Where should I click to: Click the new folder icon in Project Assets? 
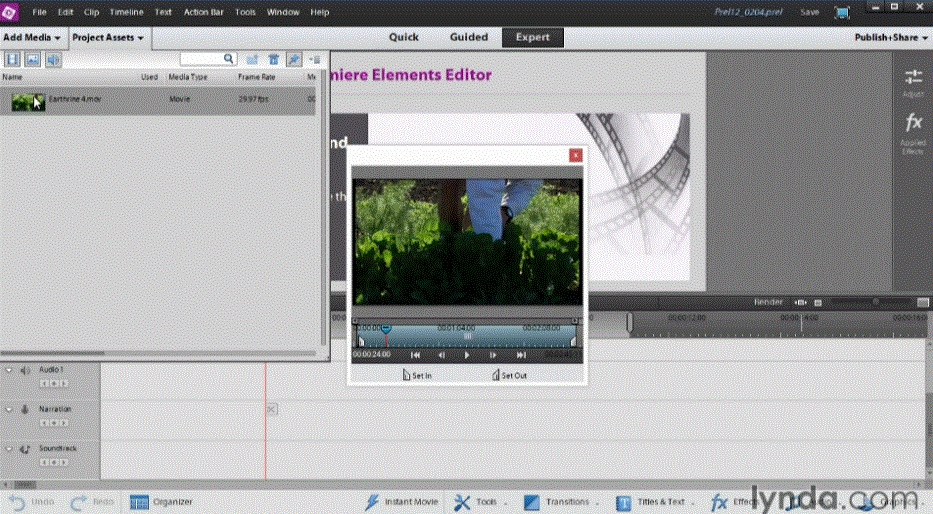pyautogui.click(x=252, y=59)
